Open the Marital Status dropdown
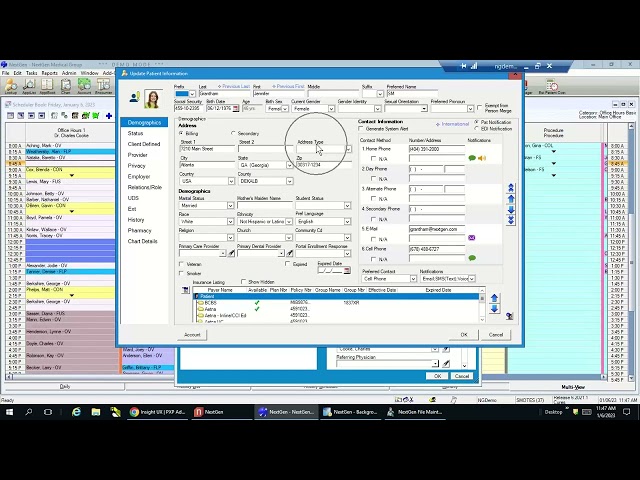This screenshot has height=480, width=640. tap(230, 206)
